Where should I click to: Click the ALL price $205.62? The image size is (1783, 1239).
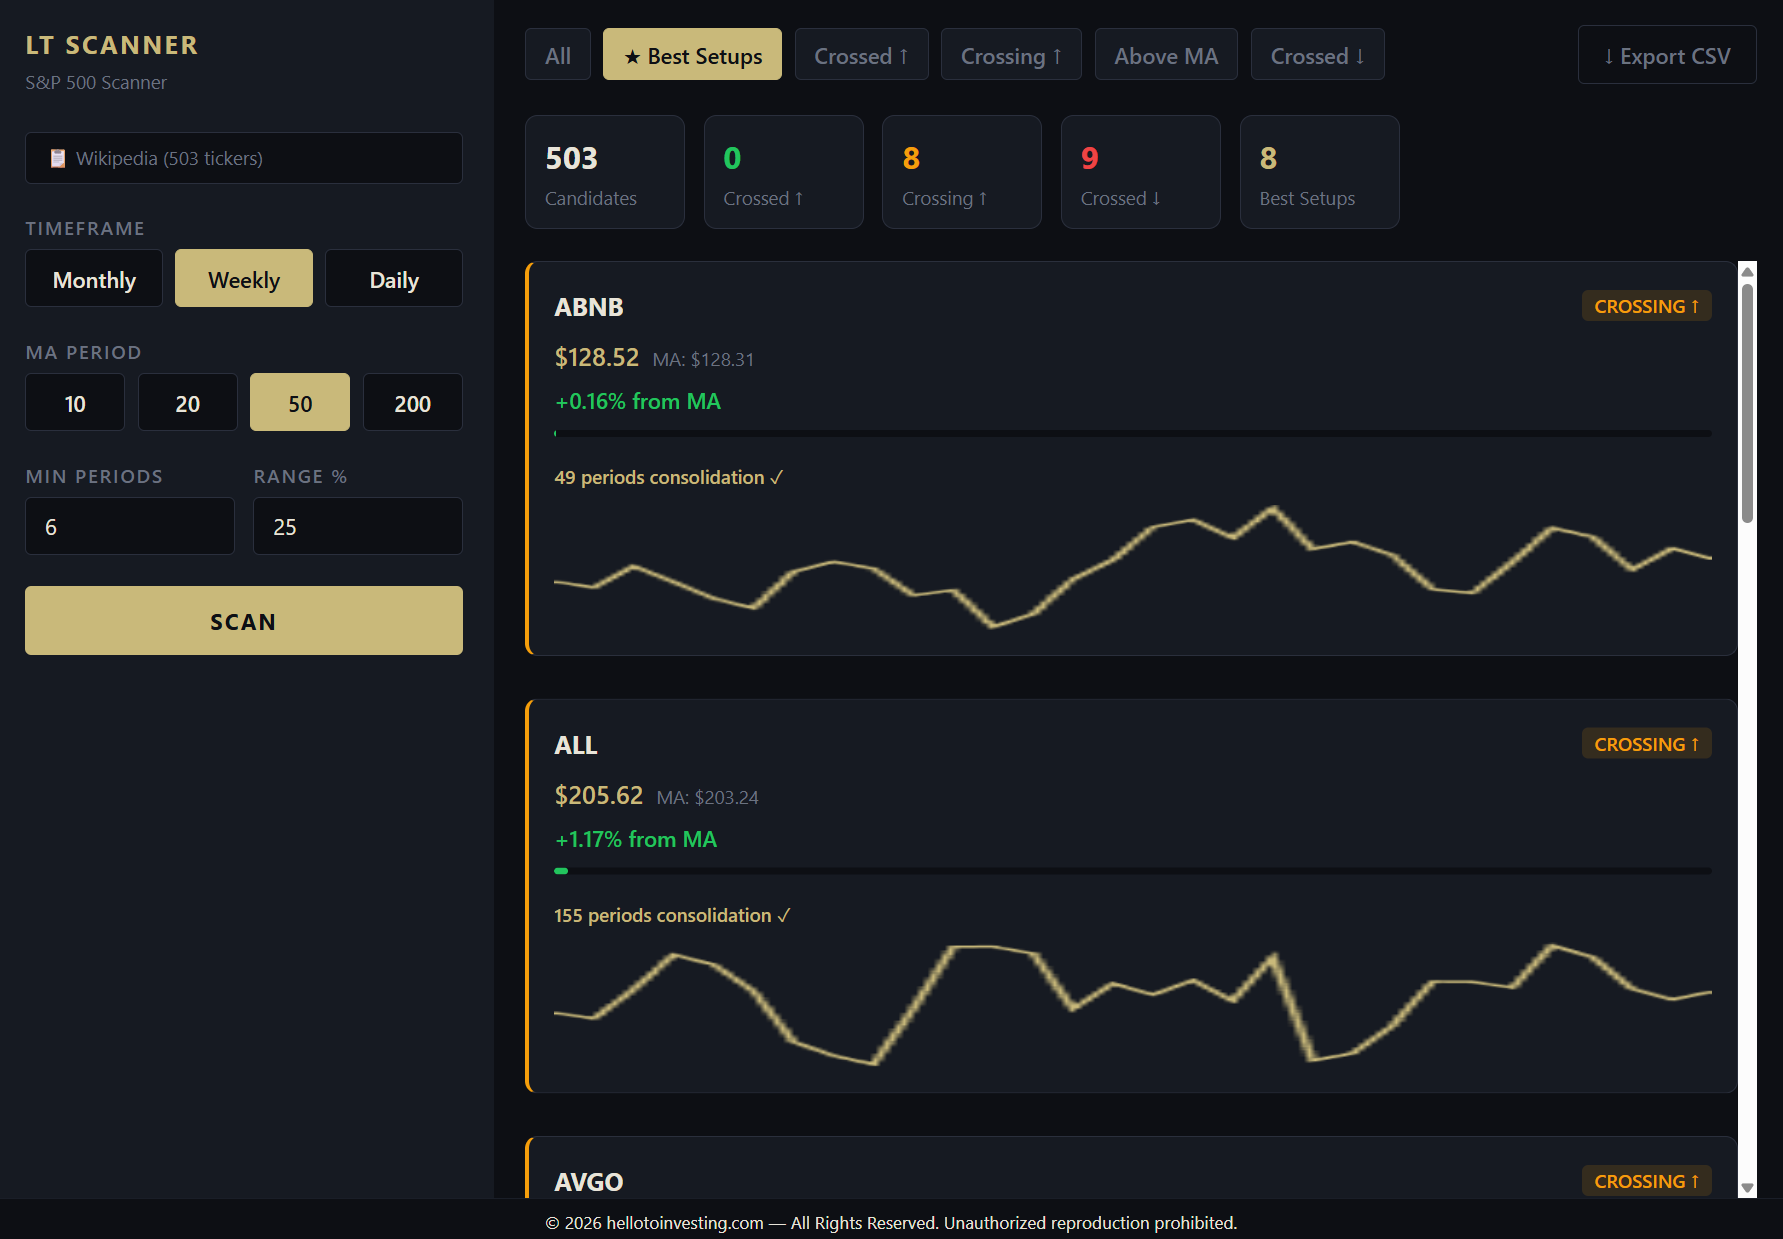[598, 795]
